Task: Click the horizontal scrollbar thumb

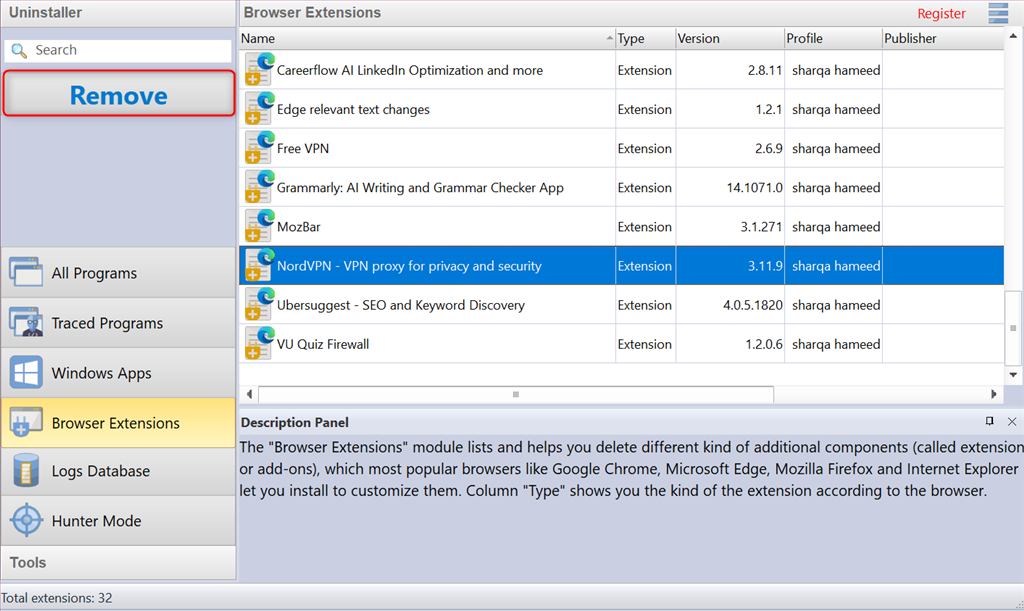Action: click(x=516, y=394)
